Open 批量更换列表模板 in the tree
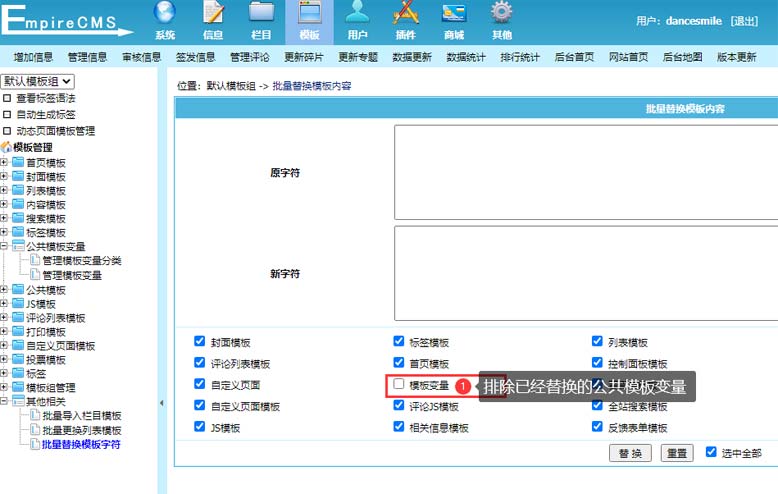The image size is (778, 494). 82,430
